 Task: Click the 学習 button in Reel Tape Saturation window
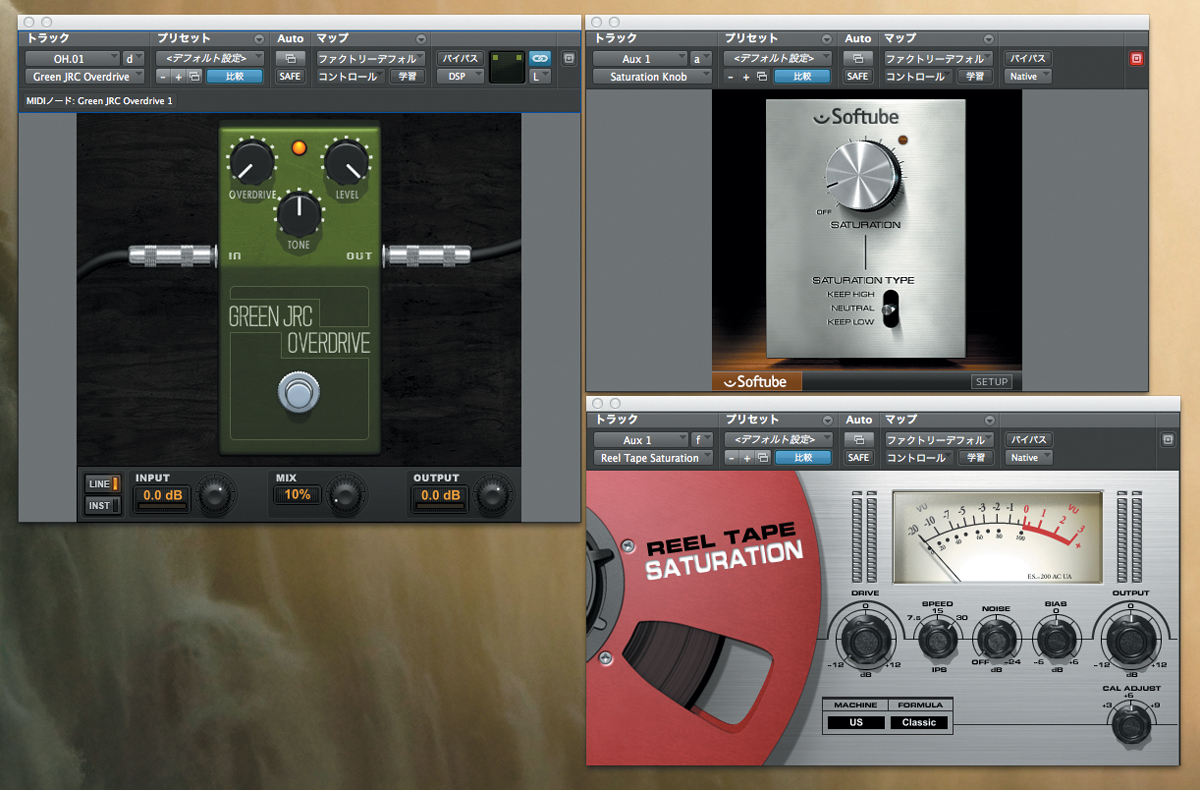pos(976,458)
